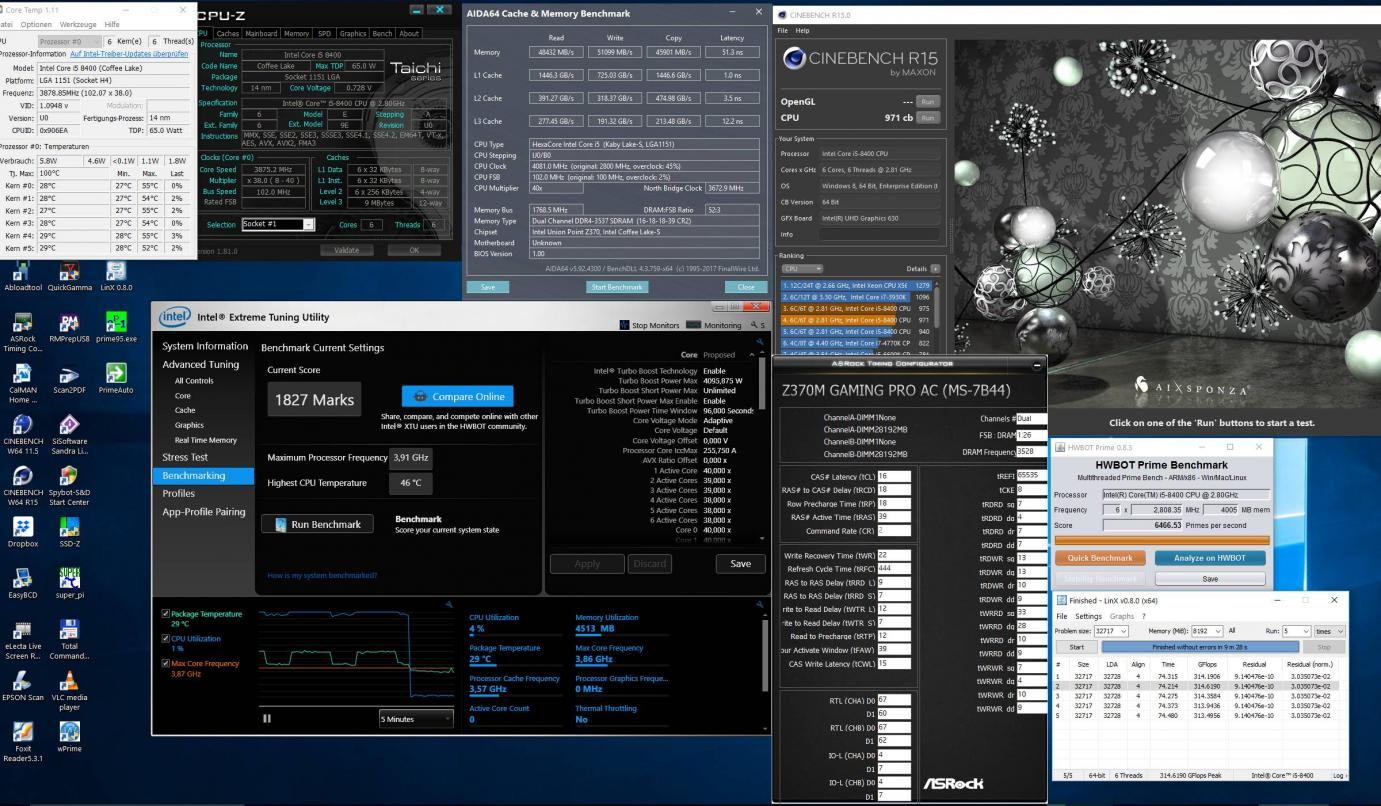Run the Cinebench CPU test
This screenshot has height=806, width=1381.
click(929, 117)
